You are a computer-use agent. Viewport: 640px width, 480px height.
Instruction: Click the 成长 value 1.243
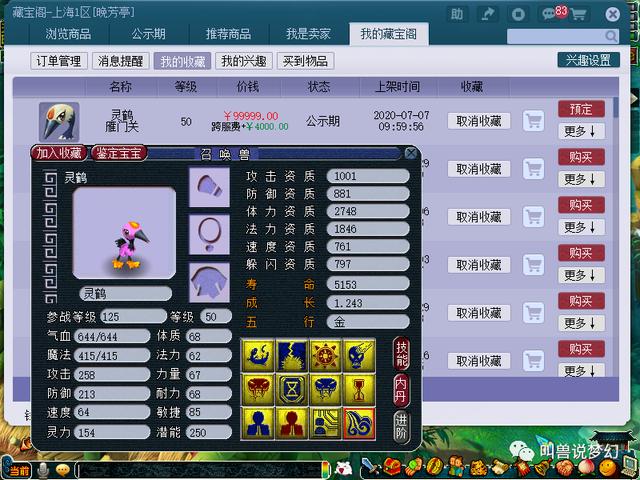click(368, 303)
